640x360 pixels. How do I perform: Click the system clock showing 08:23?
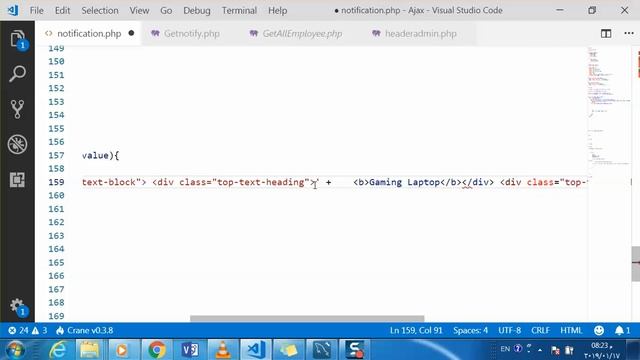601,350
